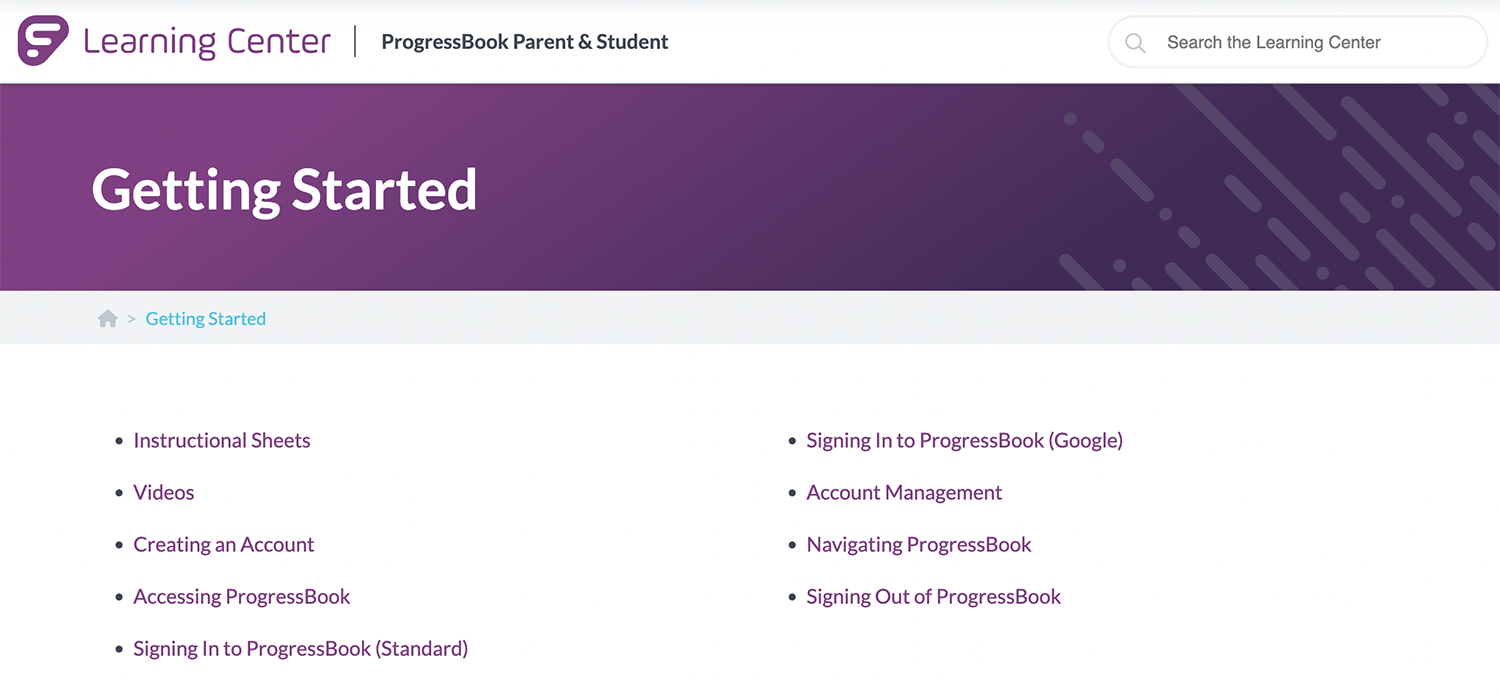Click the breadcrumb separator arrow
1500x697 pixels.
click(x=132, y=319)
